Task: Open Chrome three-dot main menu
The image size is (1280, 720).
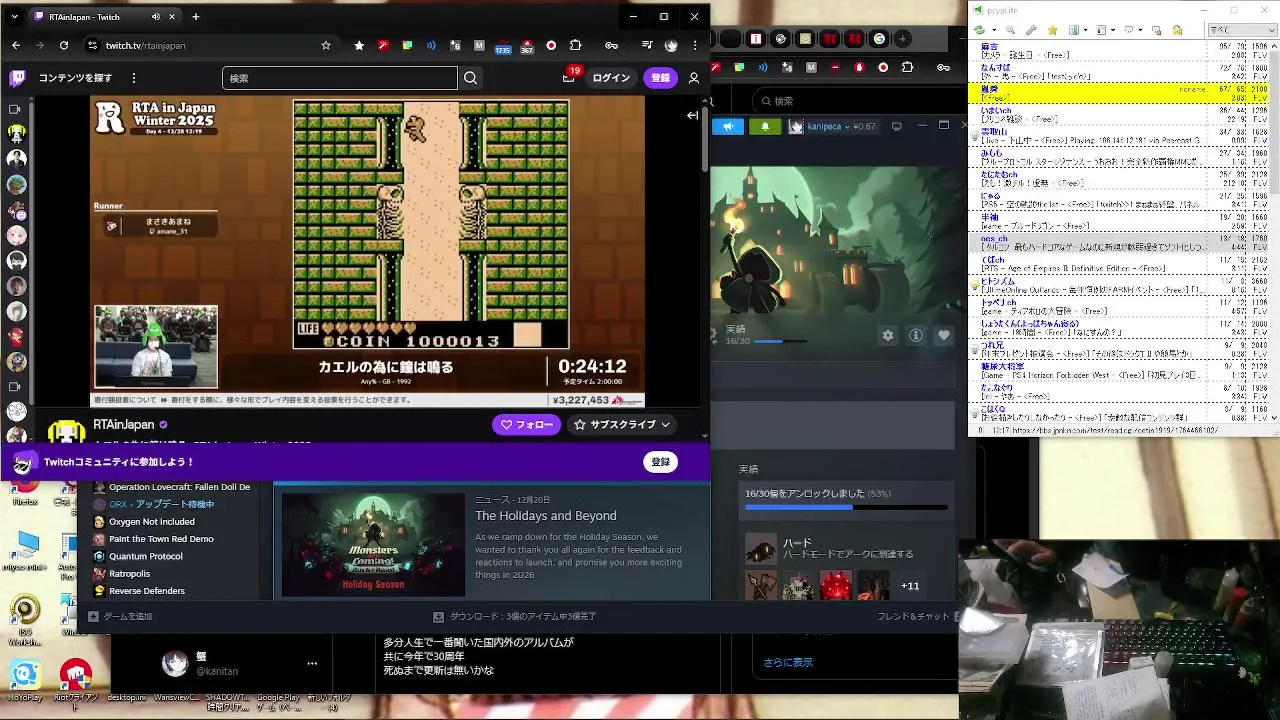Action: 695,45
